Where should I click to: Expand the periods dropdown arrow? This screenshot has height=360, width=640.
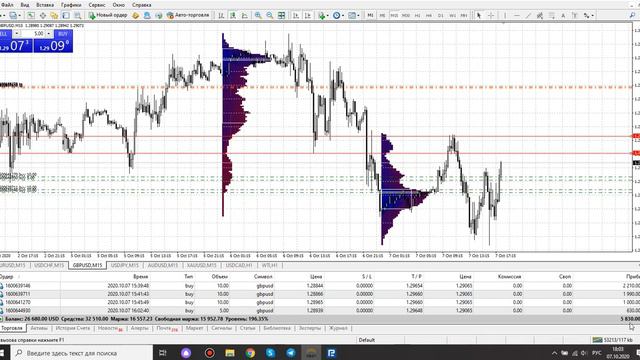(343, 16)
